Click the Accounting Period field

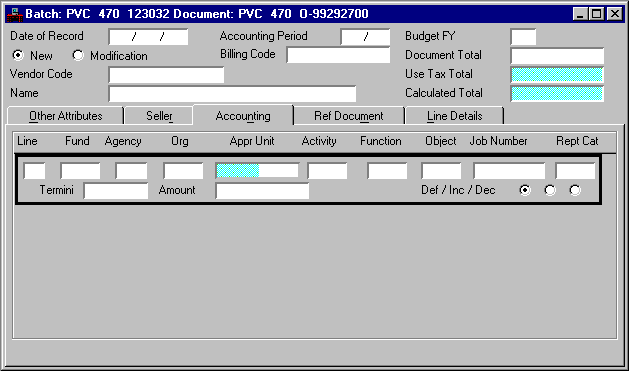(x=365, y=37)
